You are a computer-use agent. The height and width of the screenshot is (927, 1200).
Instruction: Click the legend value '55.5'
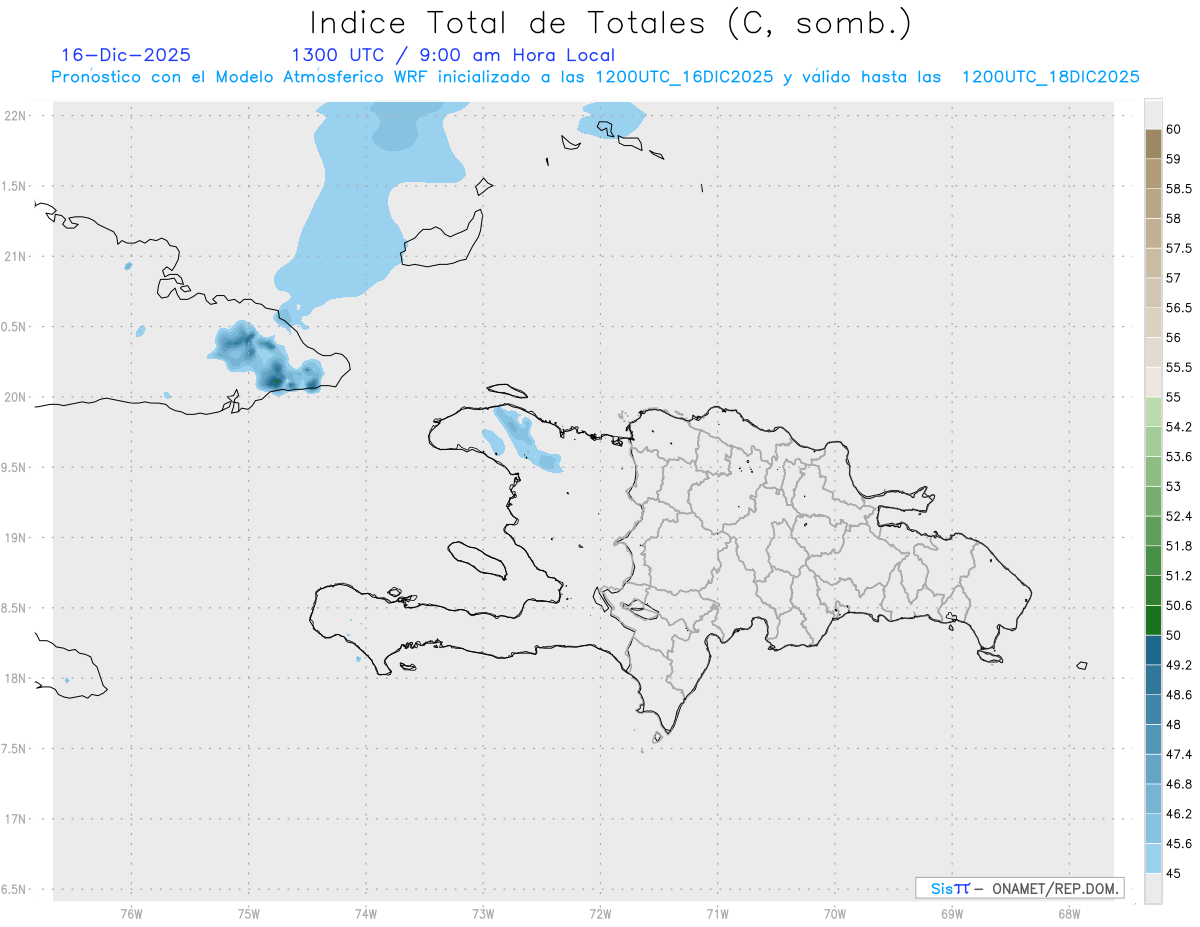(x=1179, y=367)
